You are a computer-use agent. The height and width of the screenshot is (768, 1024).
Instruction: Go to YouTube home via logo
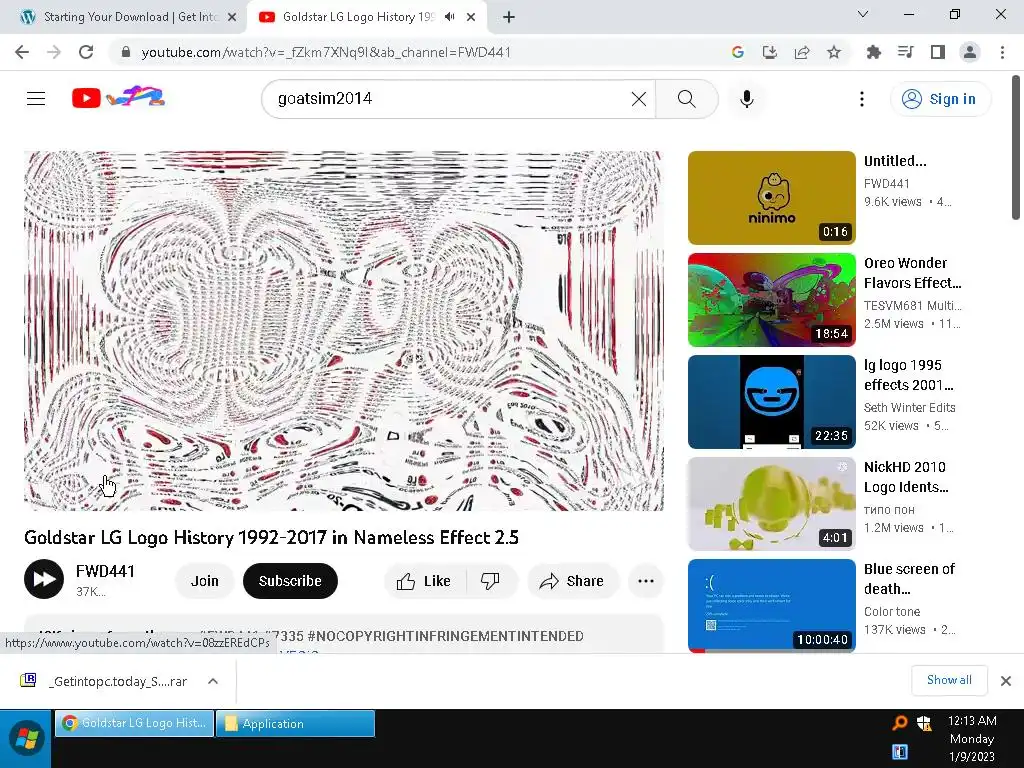coord(118,97)
